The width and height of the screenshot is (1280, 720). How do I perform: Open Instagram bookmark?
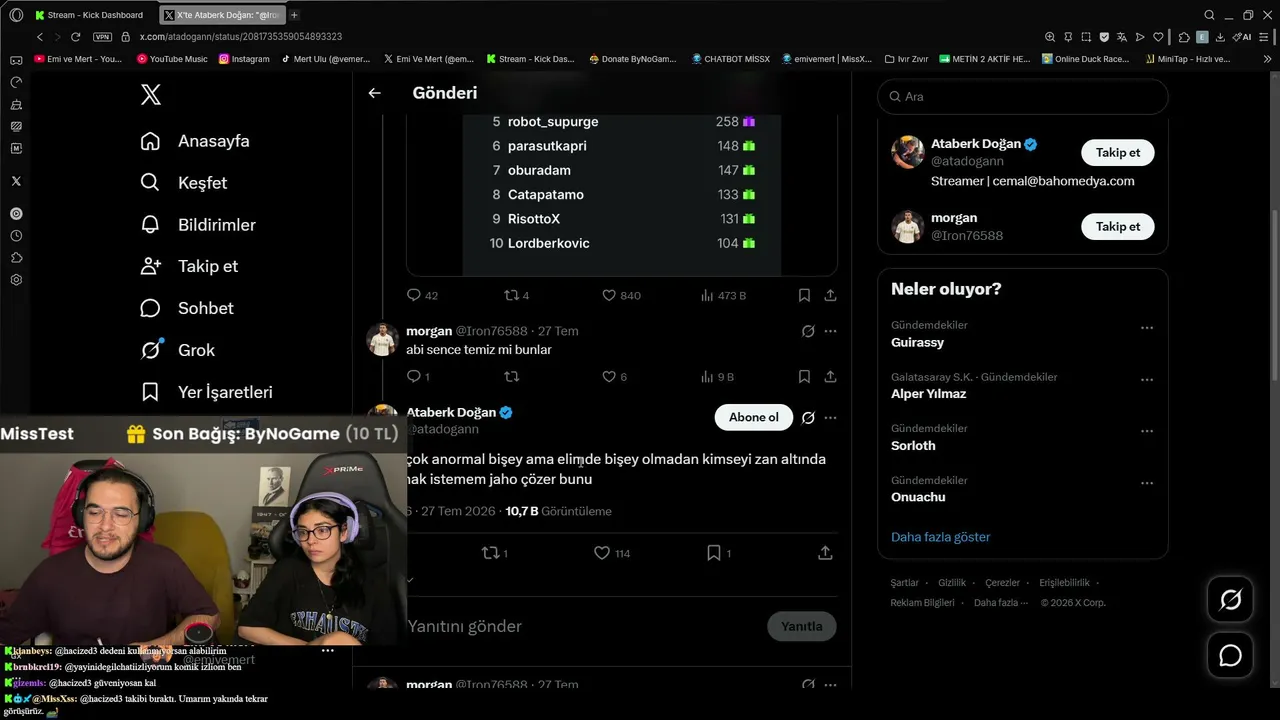(243, 59)
